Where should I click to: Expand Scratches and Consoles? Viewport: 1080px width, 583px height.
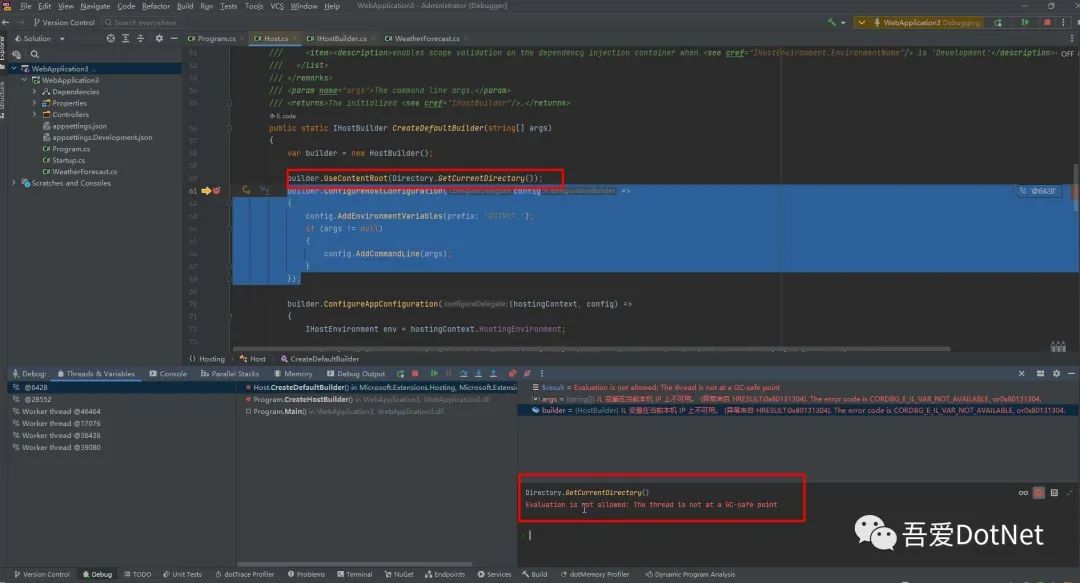pos(14,183)
